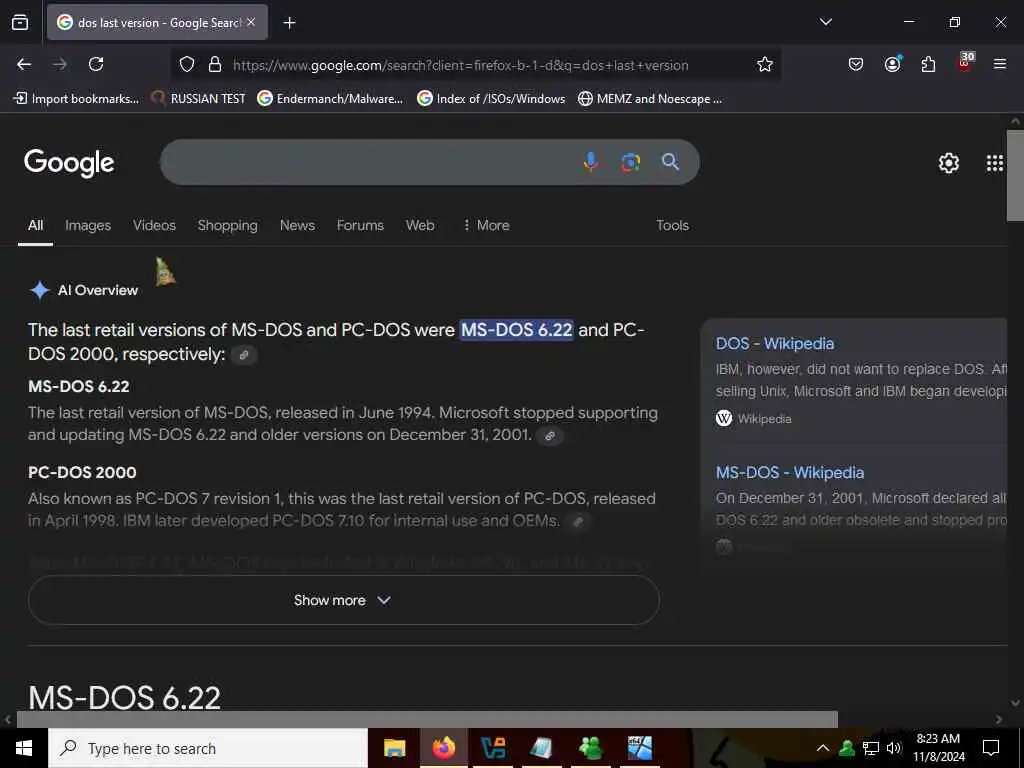Open the Pocket save icon

[x=856, y=64]
